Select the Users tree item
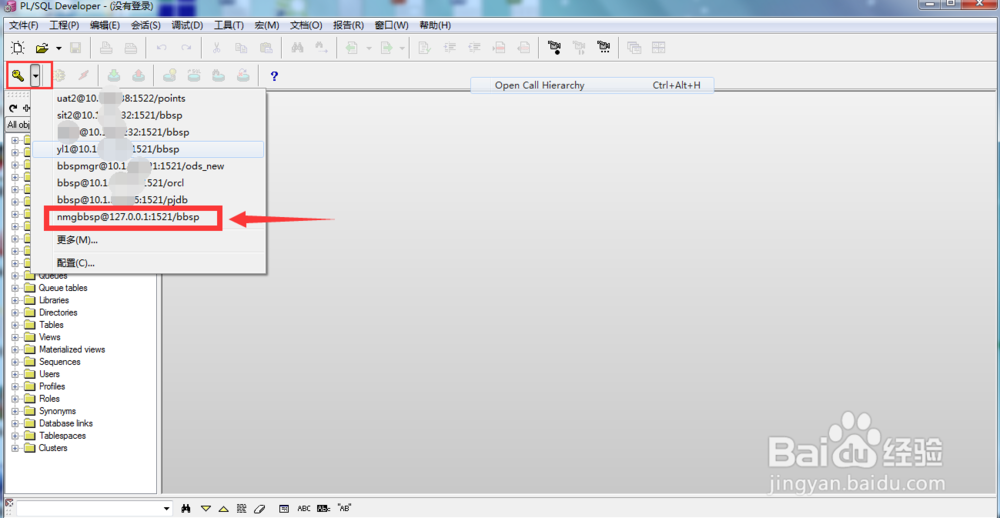This screenshot has width=1000, height=518. (49, 374)
